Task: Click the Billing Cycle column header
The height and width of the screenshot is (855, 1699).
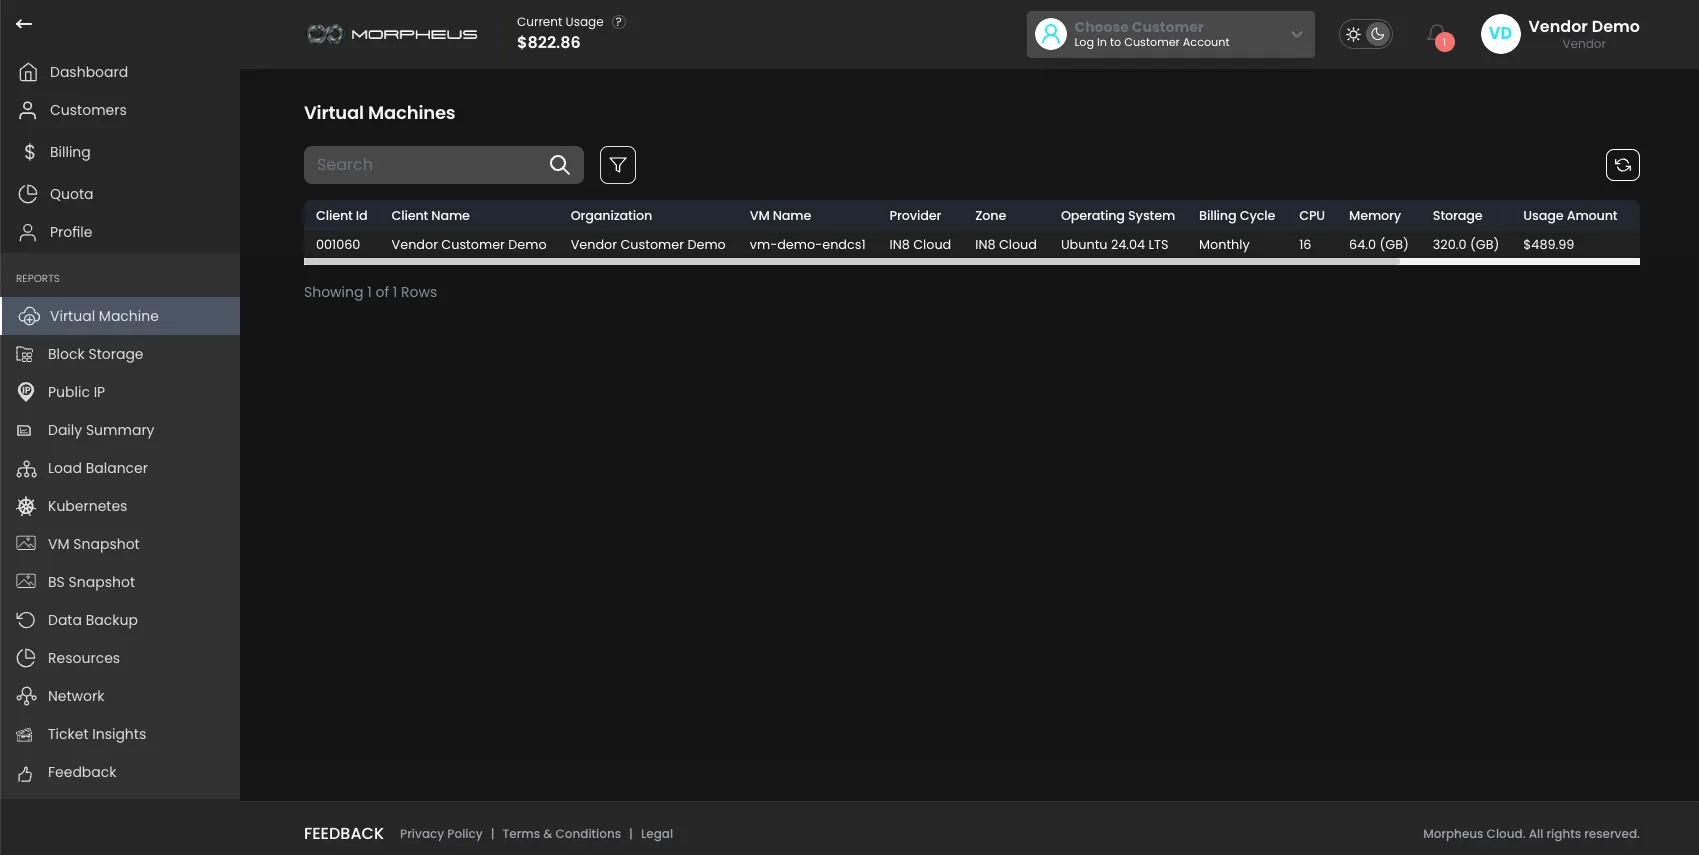Action: (x=1237, y=216)
